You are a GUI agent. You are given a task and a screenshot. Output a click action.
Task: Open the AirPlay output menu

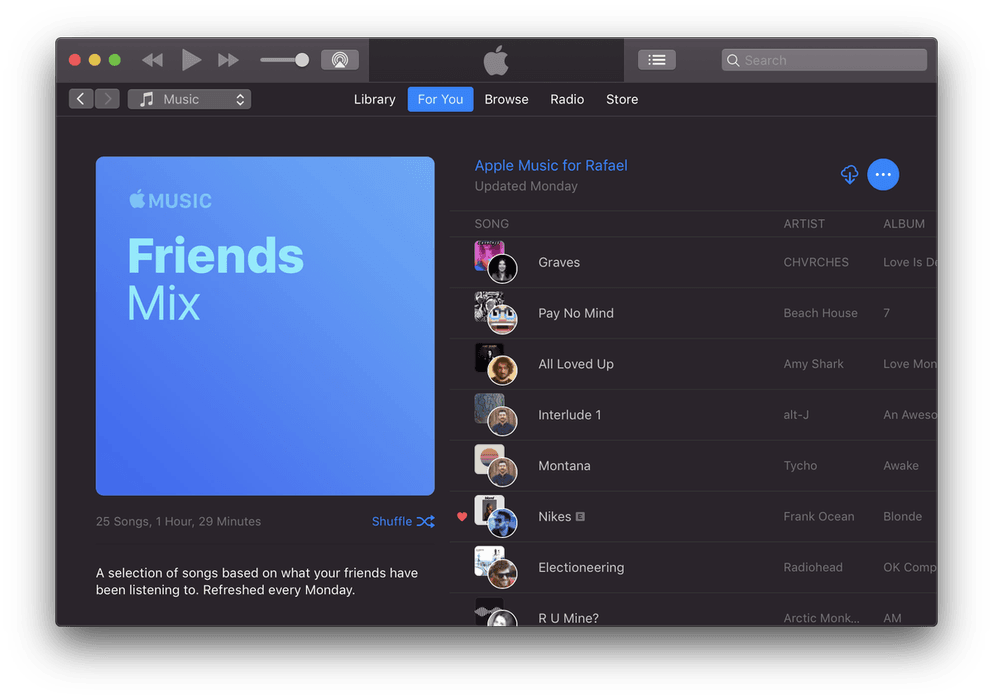tap(339, 60)
